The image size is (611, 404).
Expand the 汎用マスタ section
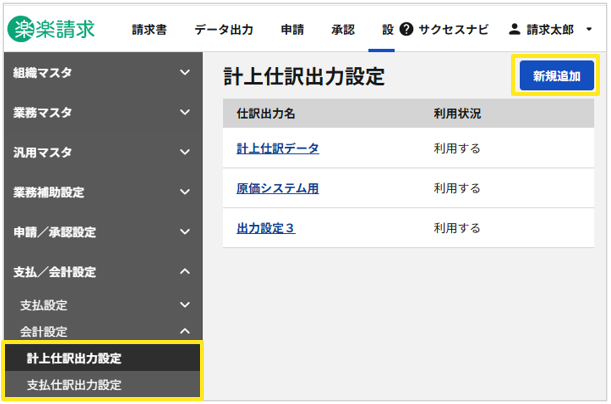coord(101,153)
